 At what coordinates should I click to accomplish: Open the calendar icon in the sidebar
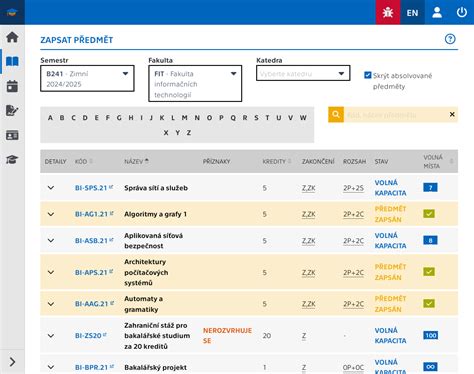coord(12,86)
